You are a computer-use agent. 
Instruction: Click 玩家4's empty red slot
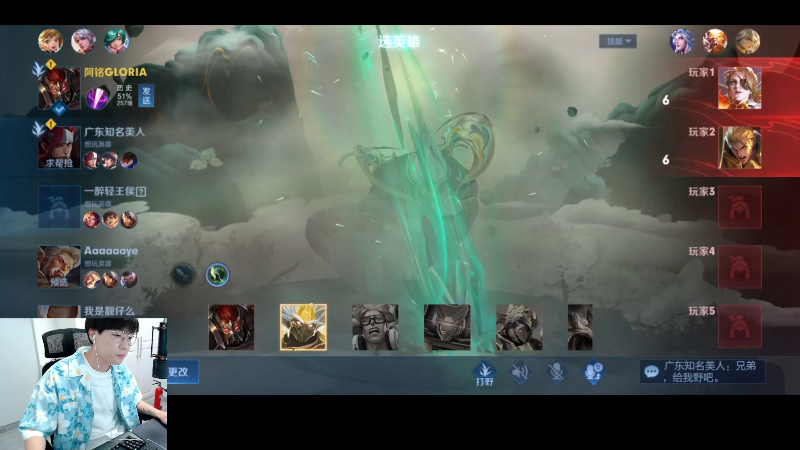pyautogui.click(x=740, y=266)
